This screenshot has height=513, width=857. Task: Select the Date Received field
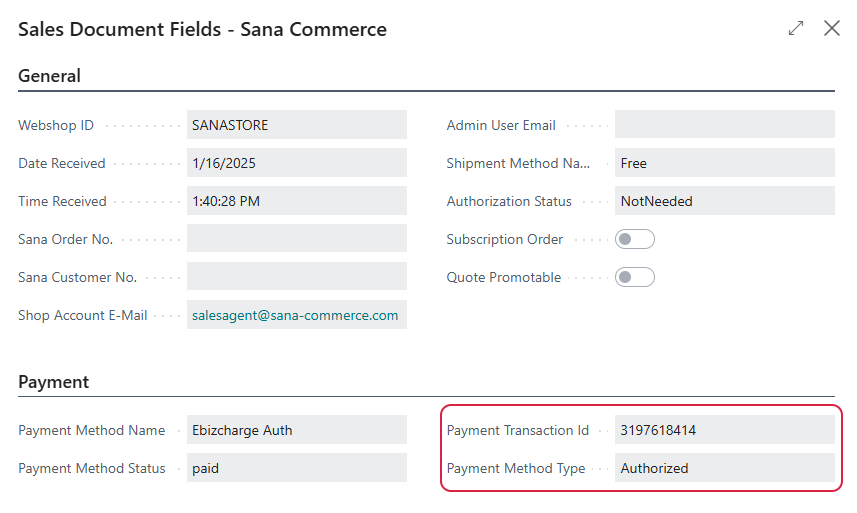pyautogui.click(x=297, y=163)
